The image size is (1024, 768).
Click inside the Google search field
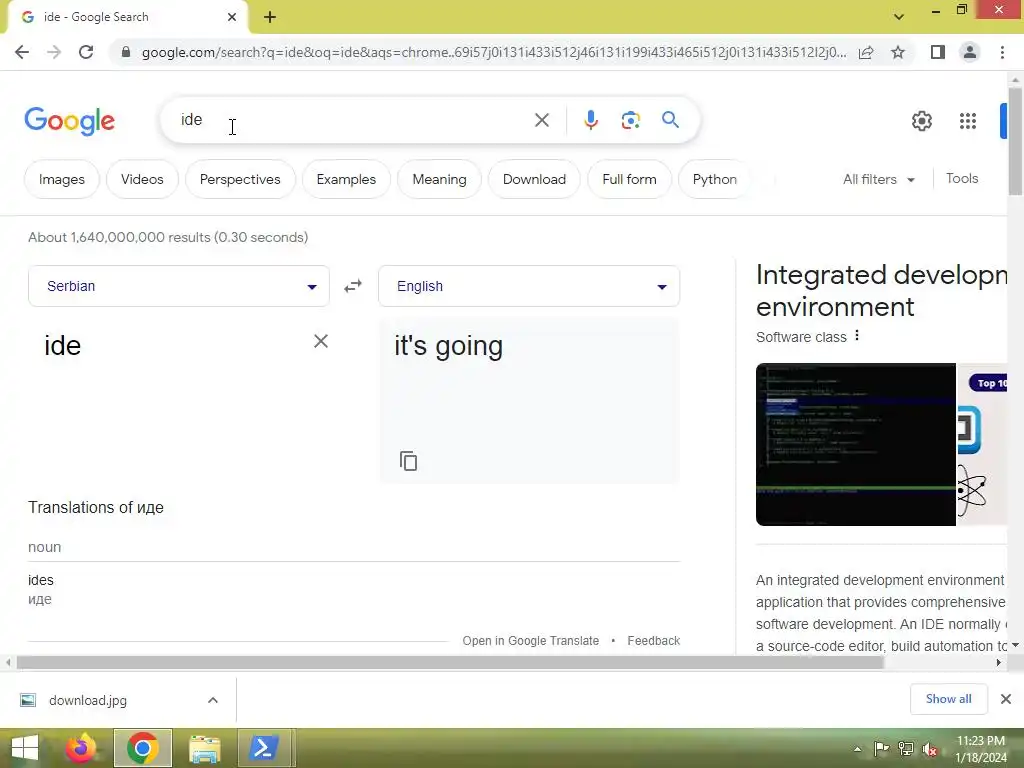point(353,120)
